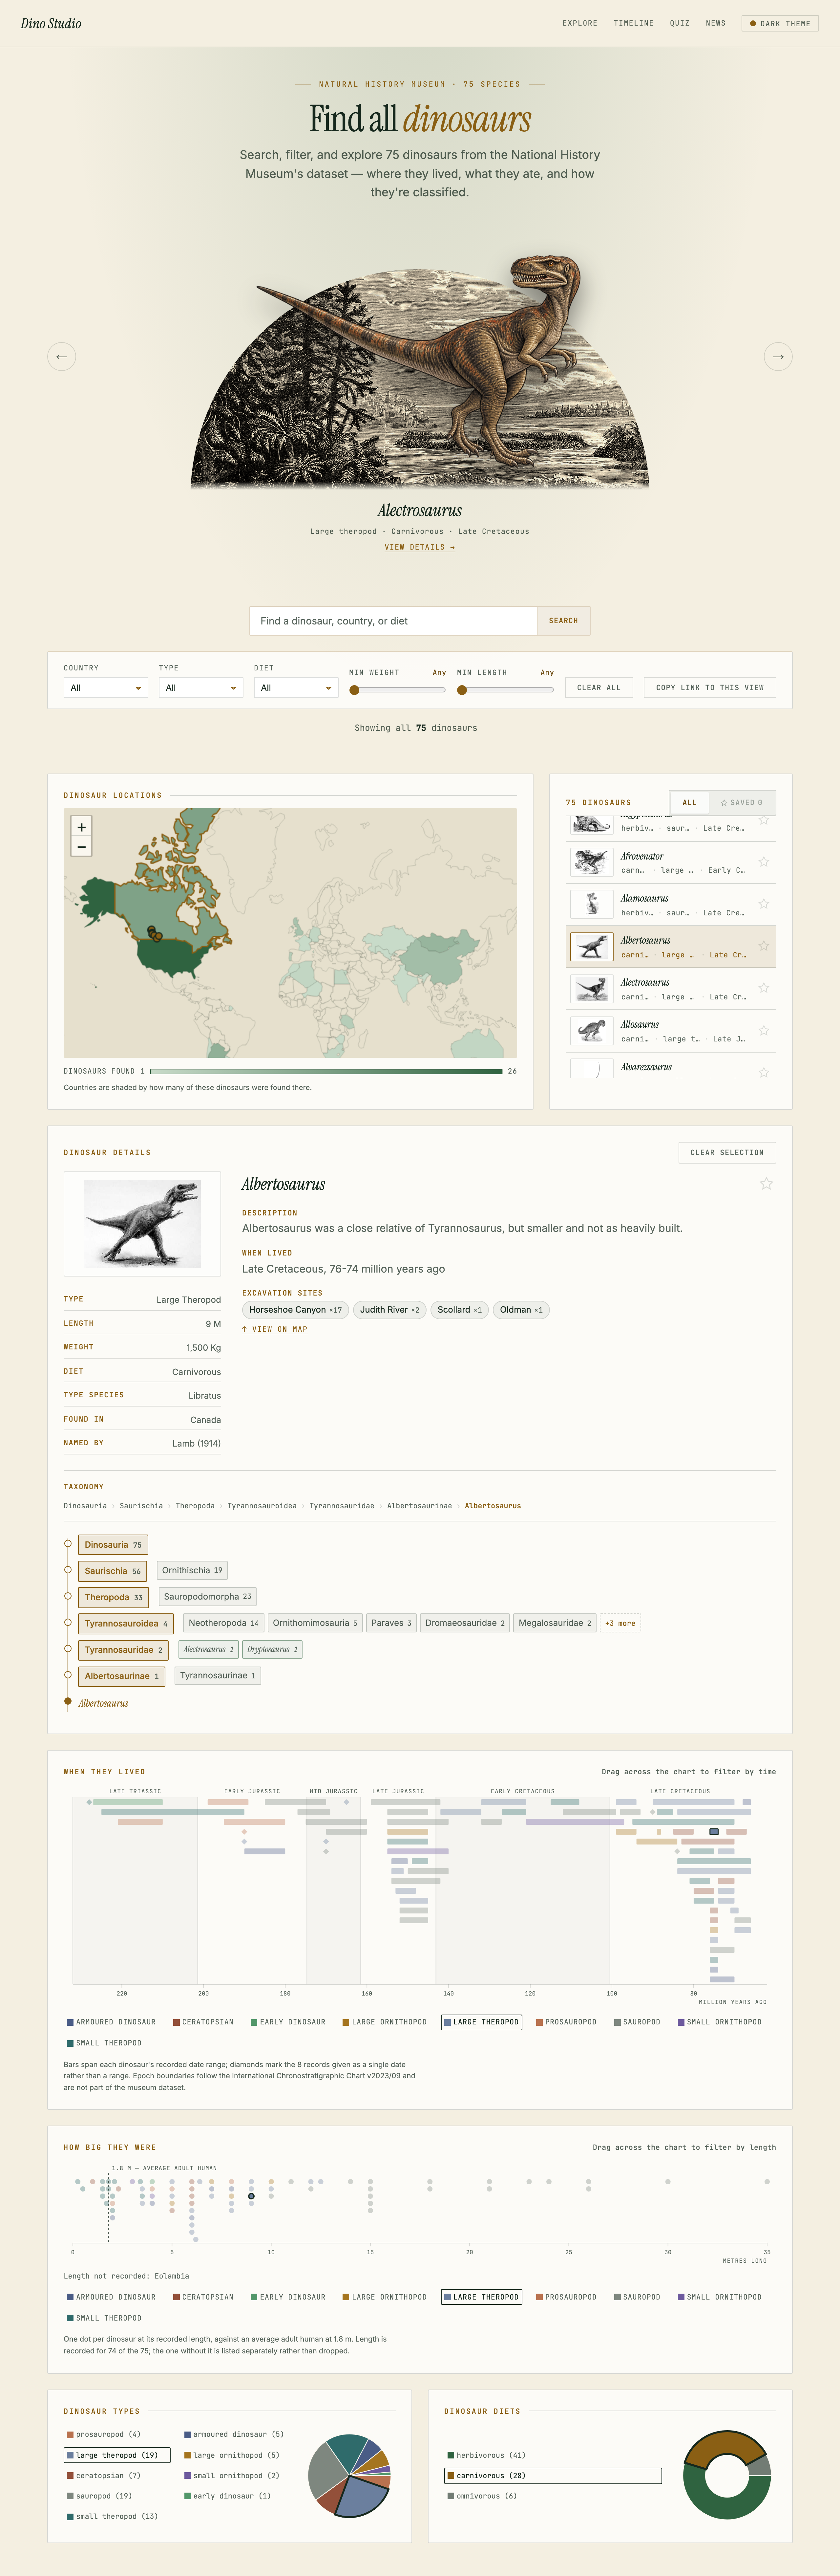This screenshot has height=2576, width=840.
Task: Open the Country dropdown
Action: [x=106, y=688]
